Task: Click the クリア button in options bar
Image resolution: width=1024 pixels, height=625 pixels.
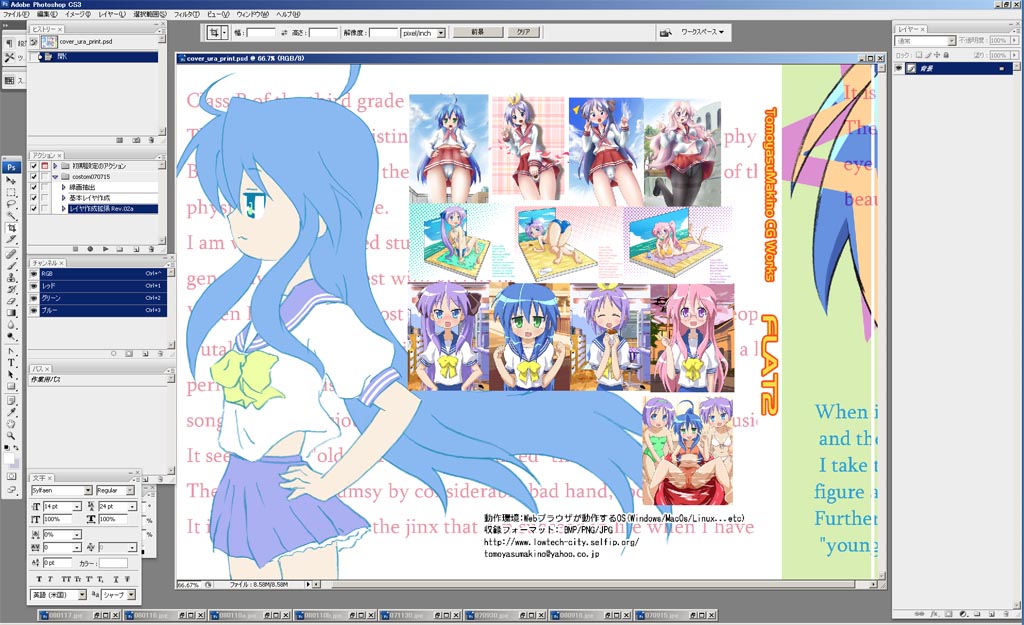Action: click(x=524, y=32)
